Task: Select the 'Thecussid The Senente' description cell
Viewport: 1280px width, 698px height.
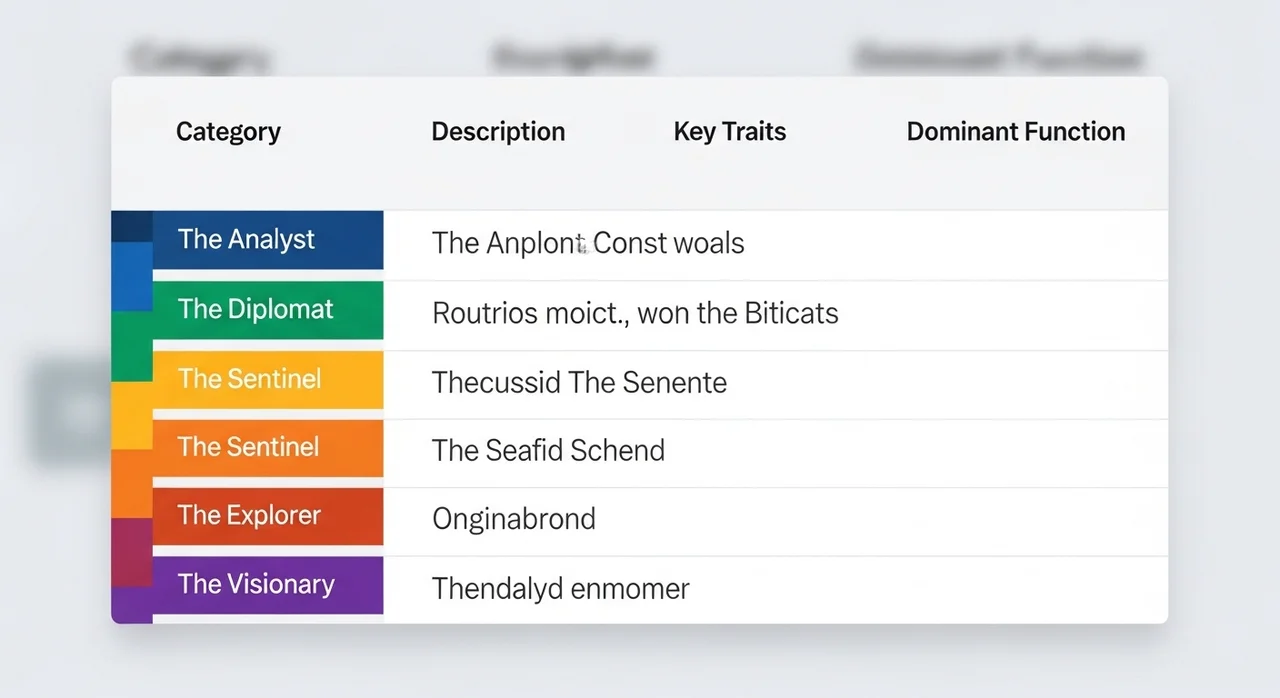Action: (579, 383)
